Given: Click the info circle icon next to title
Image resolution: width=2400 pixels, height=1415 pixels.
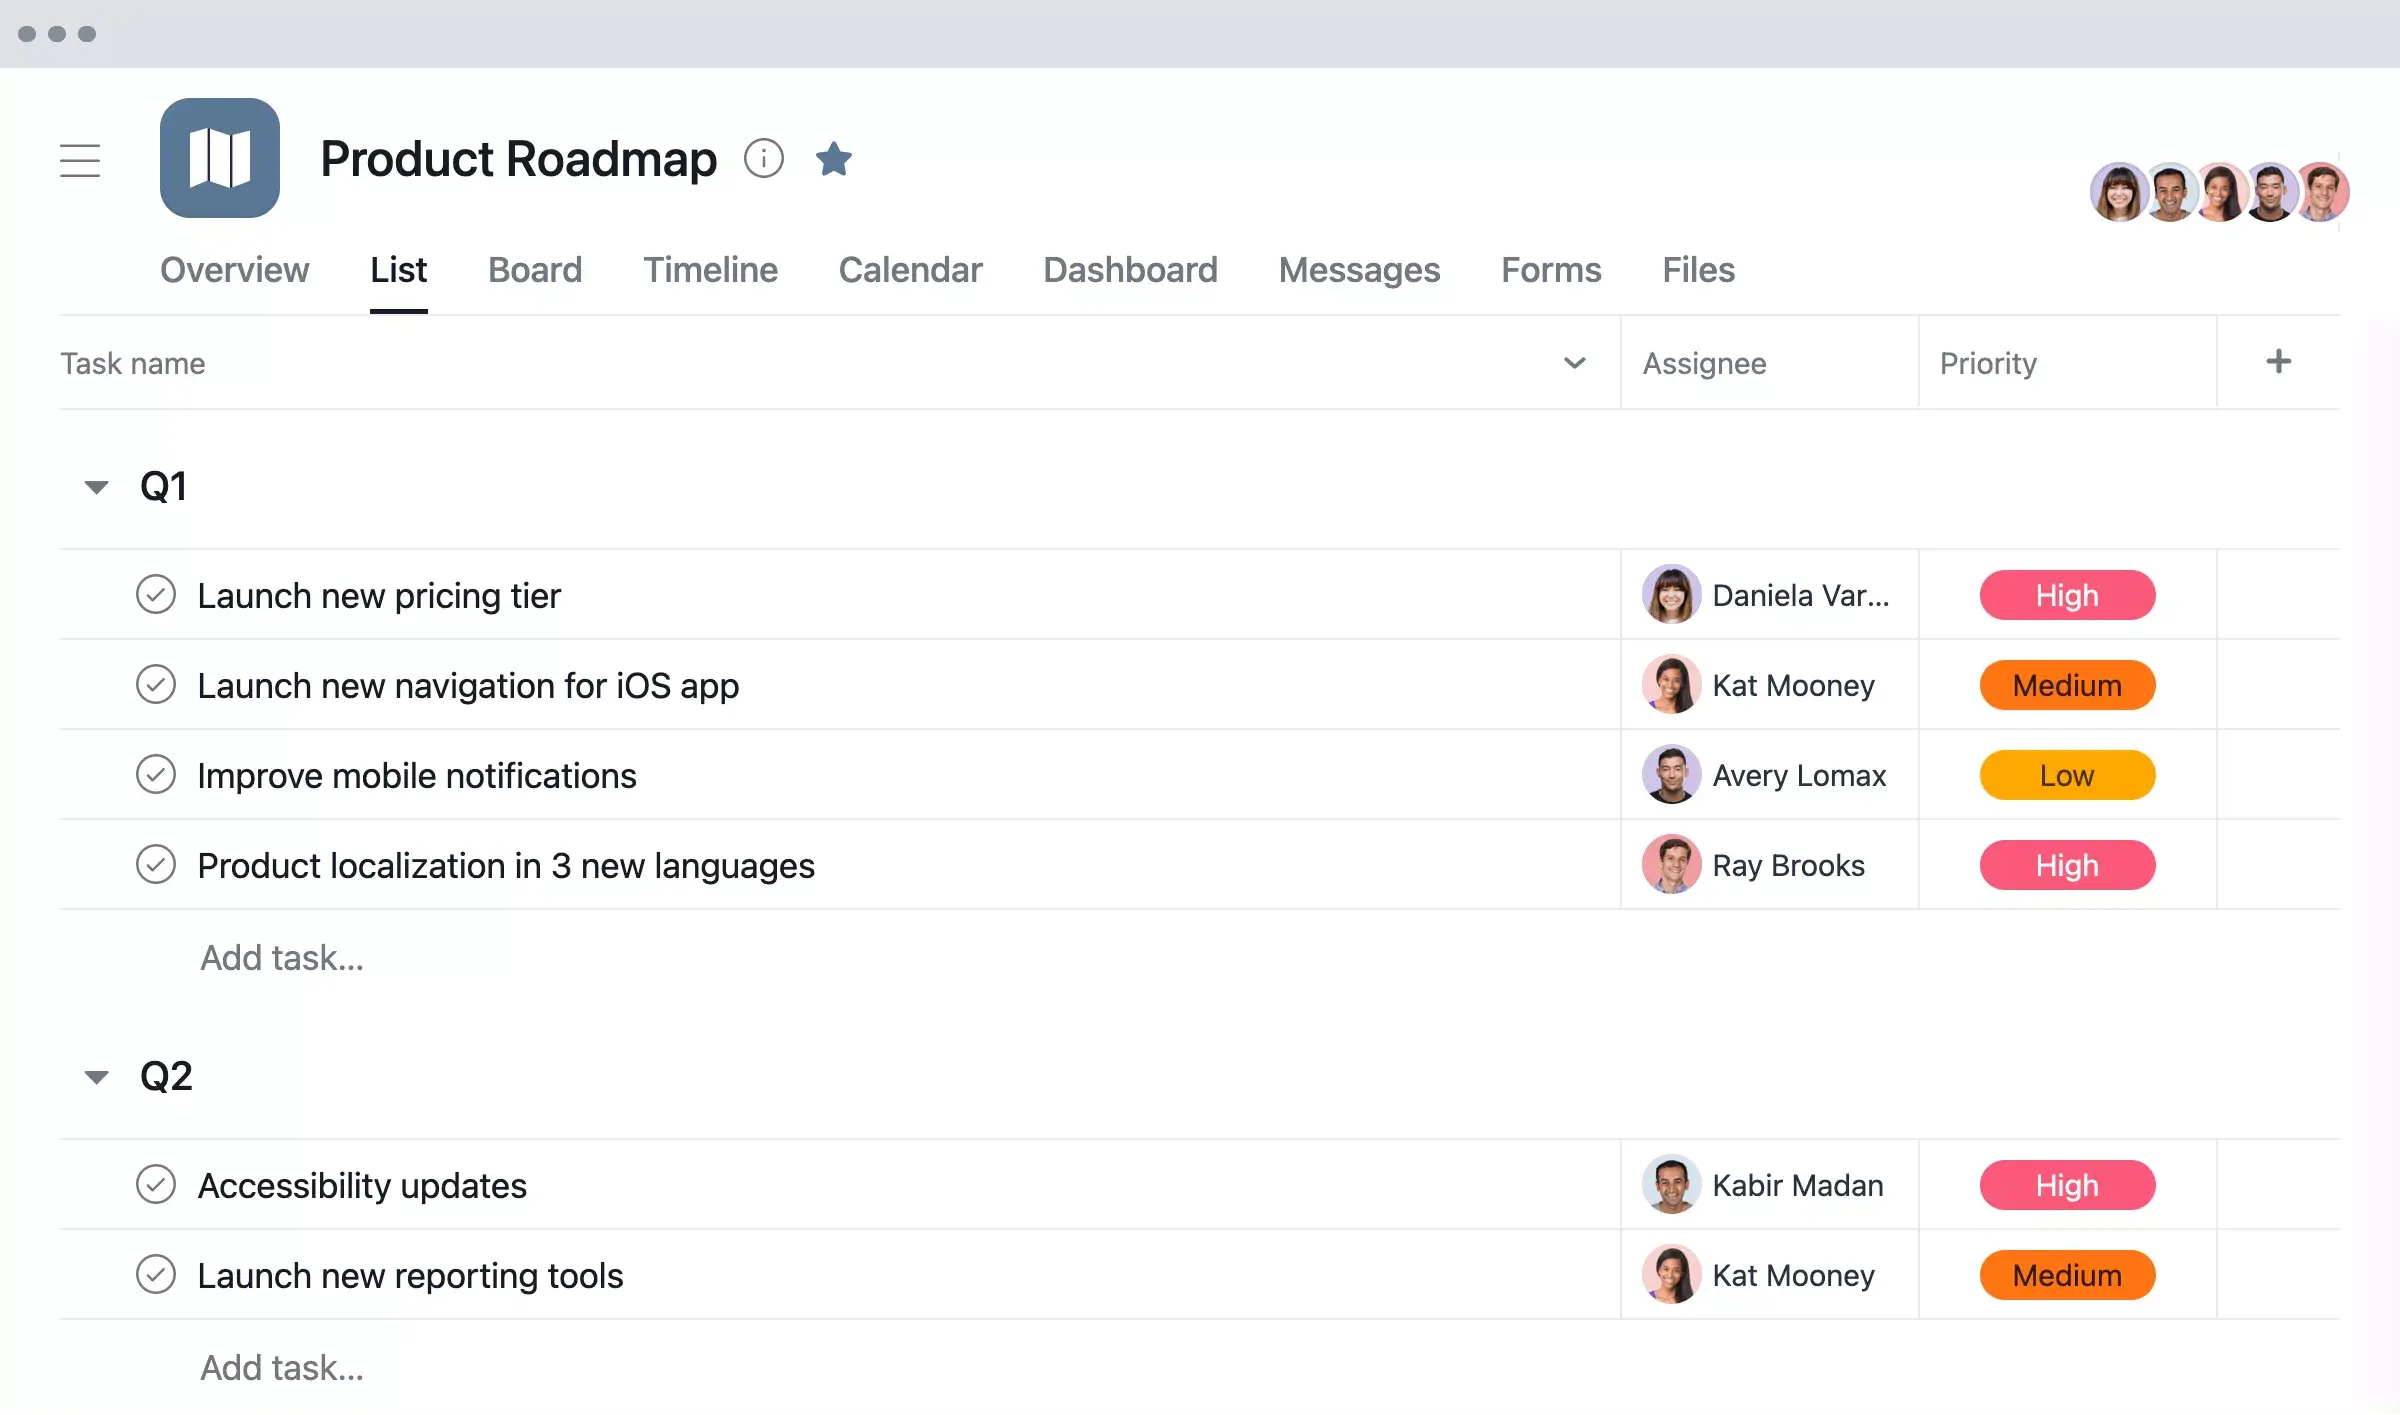Looking at the screenshot, I should (765, 157).
